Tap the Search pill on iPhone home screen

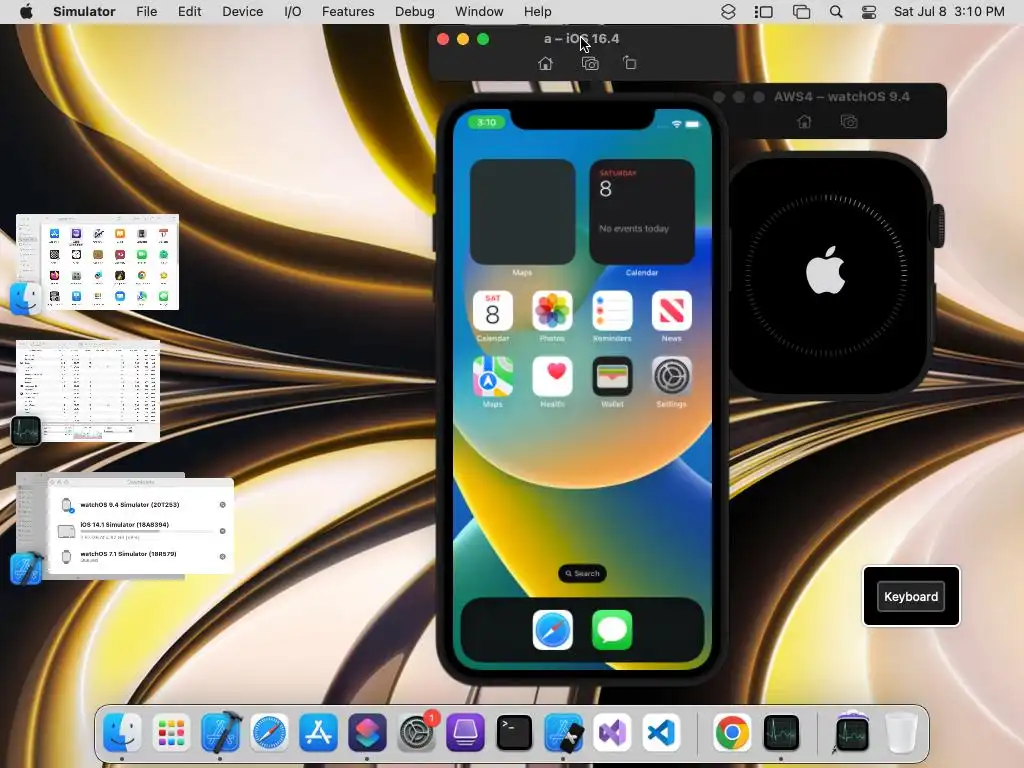(x=582, y=573)
